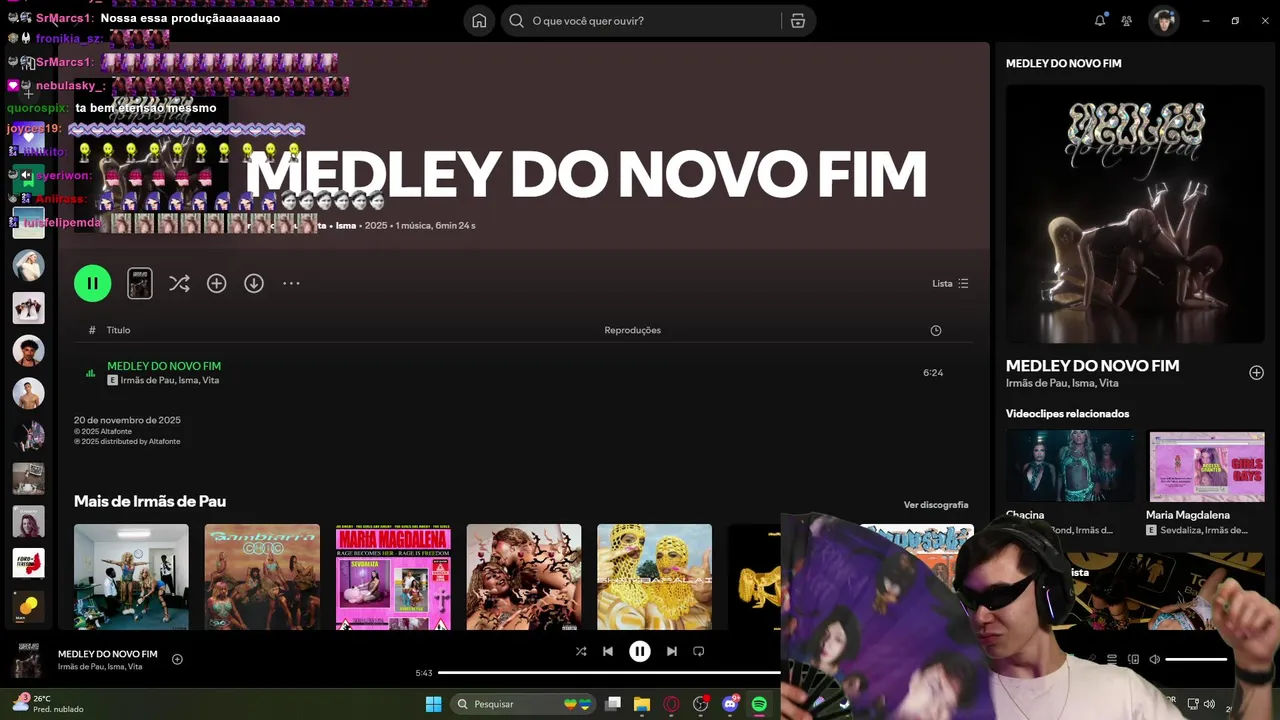Add now-playing track via plus in bottom bar
The height and width of the screenshot is (720, 1280).
(x=177, y=659)
